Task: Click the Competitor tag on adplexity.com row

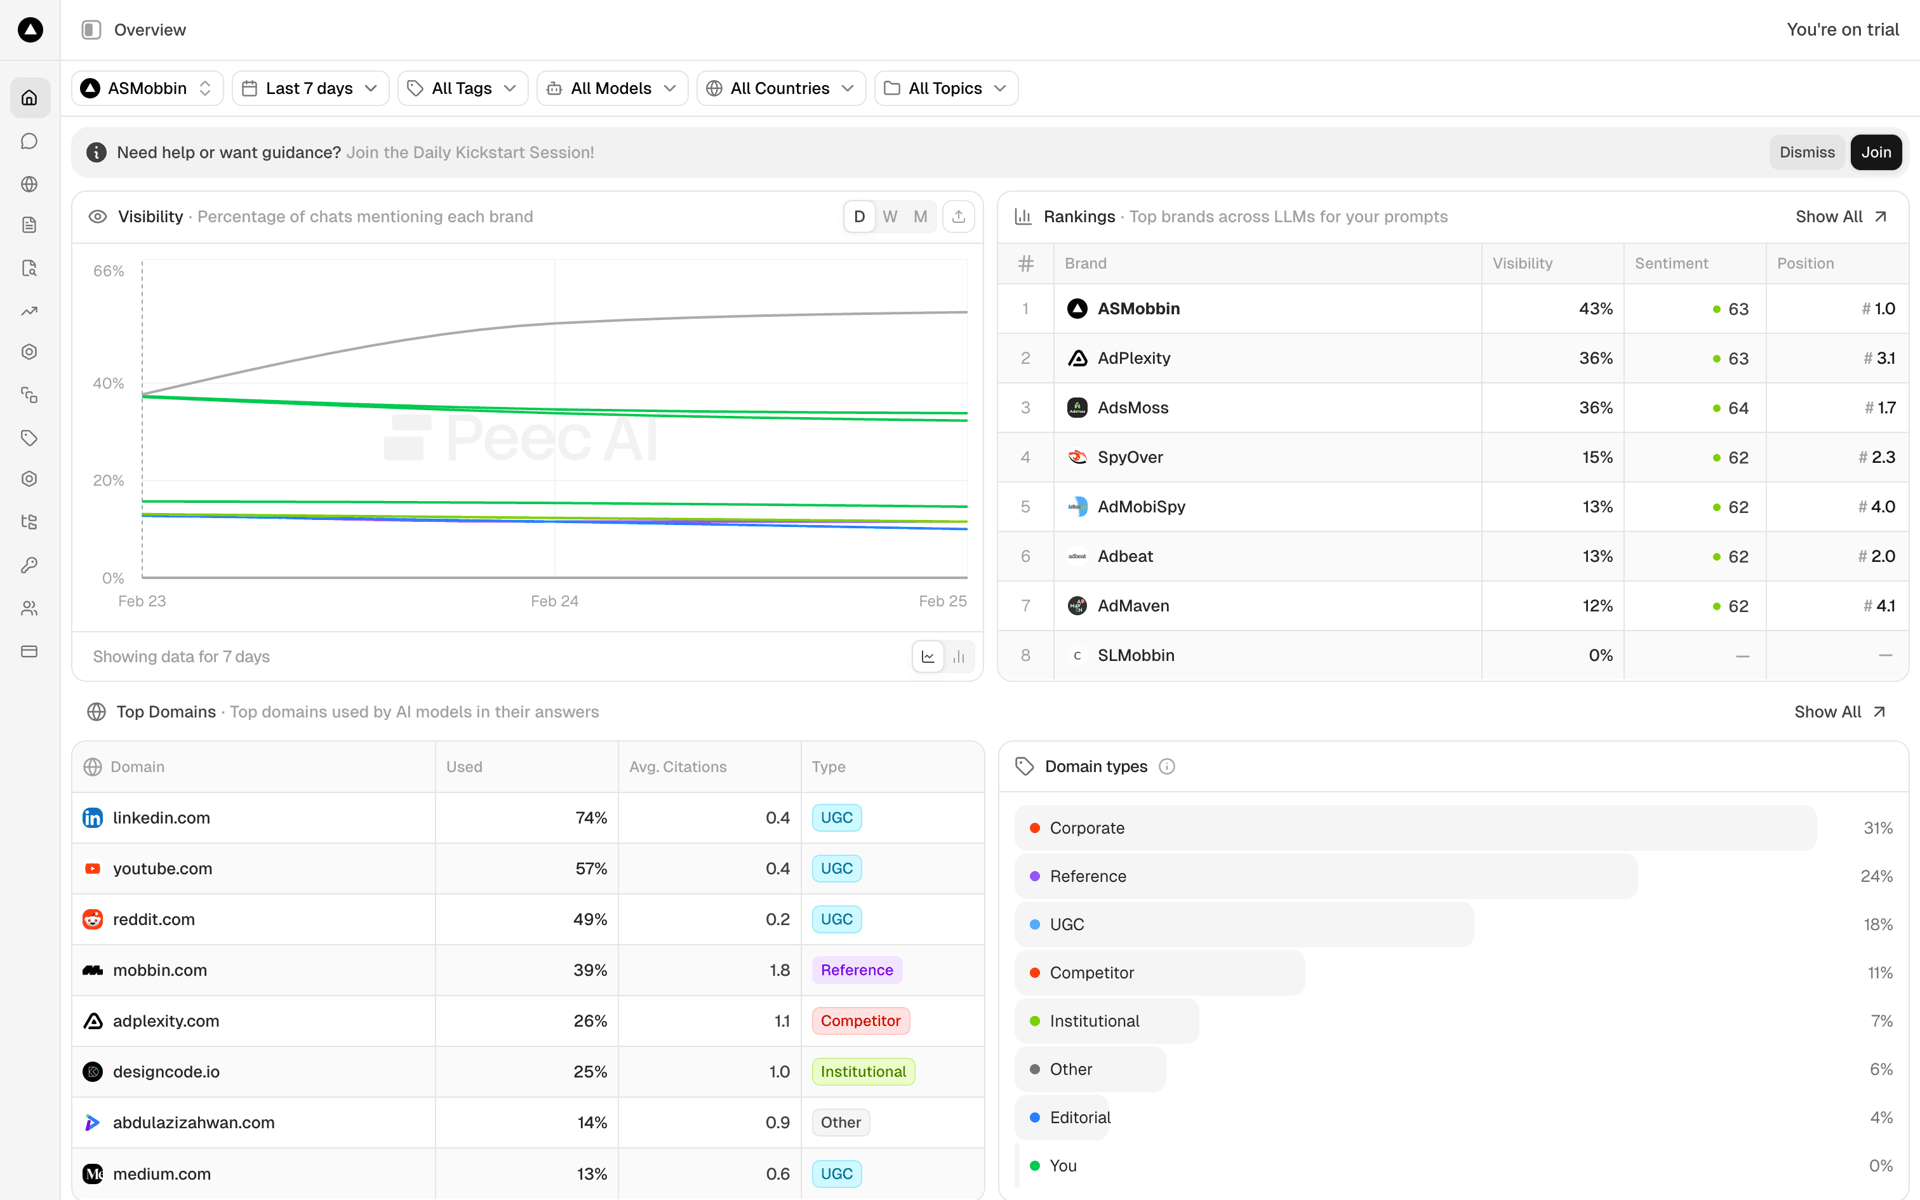Action: pos(860,1021)
